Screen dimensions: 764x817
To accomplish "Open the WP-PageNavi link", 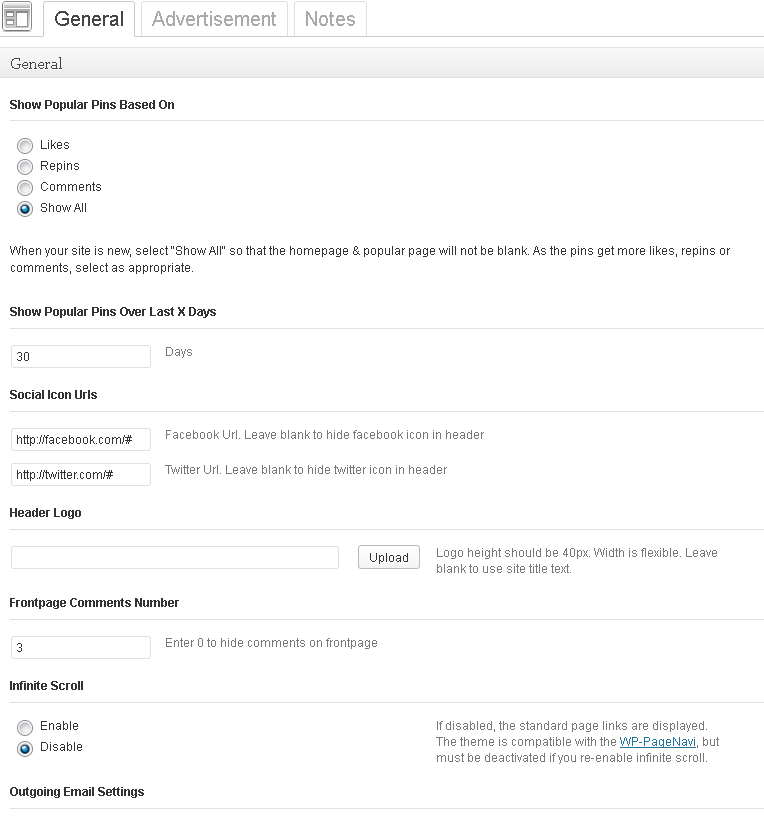I will 658,741.
